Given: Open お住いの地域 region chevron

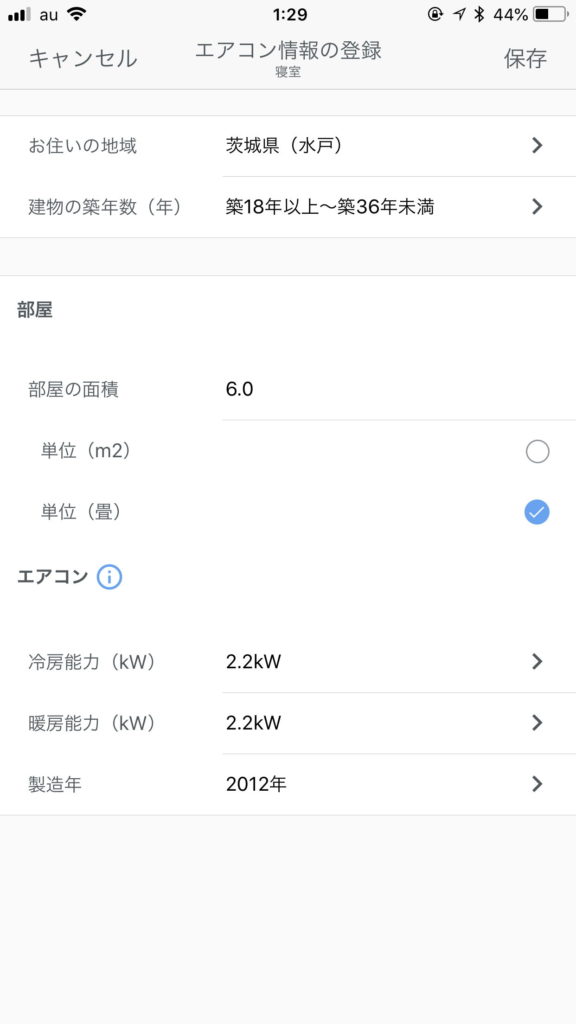Looking at the screenshot, I should [x=537, y=146].
